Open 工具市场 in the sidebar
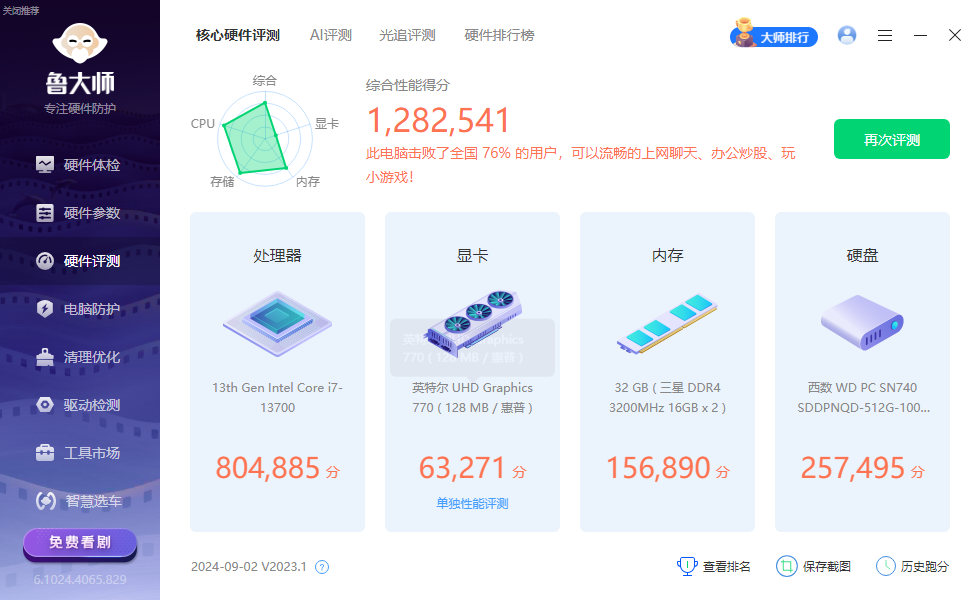 [x=79, y=453]
